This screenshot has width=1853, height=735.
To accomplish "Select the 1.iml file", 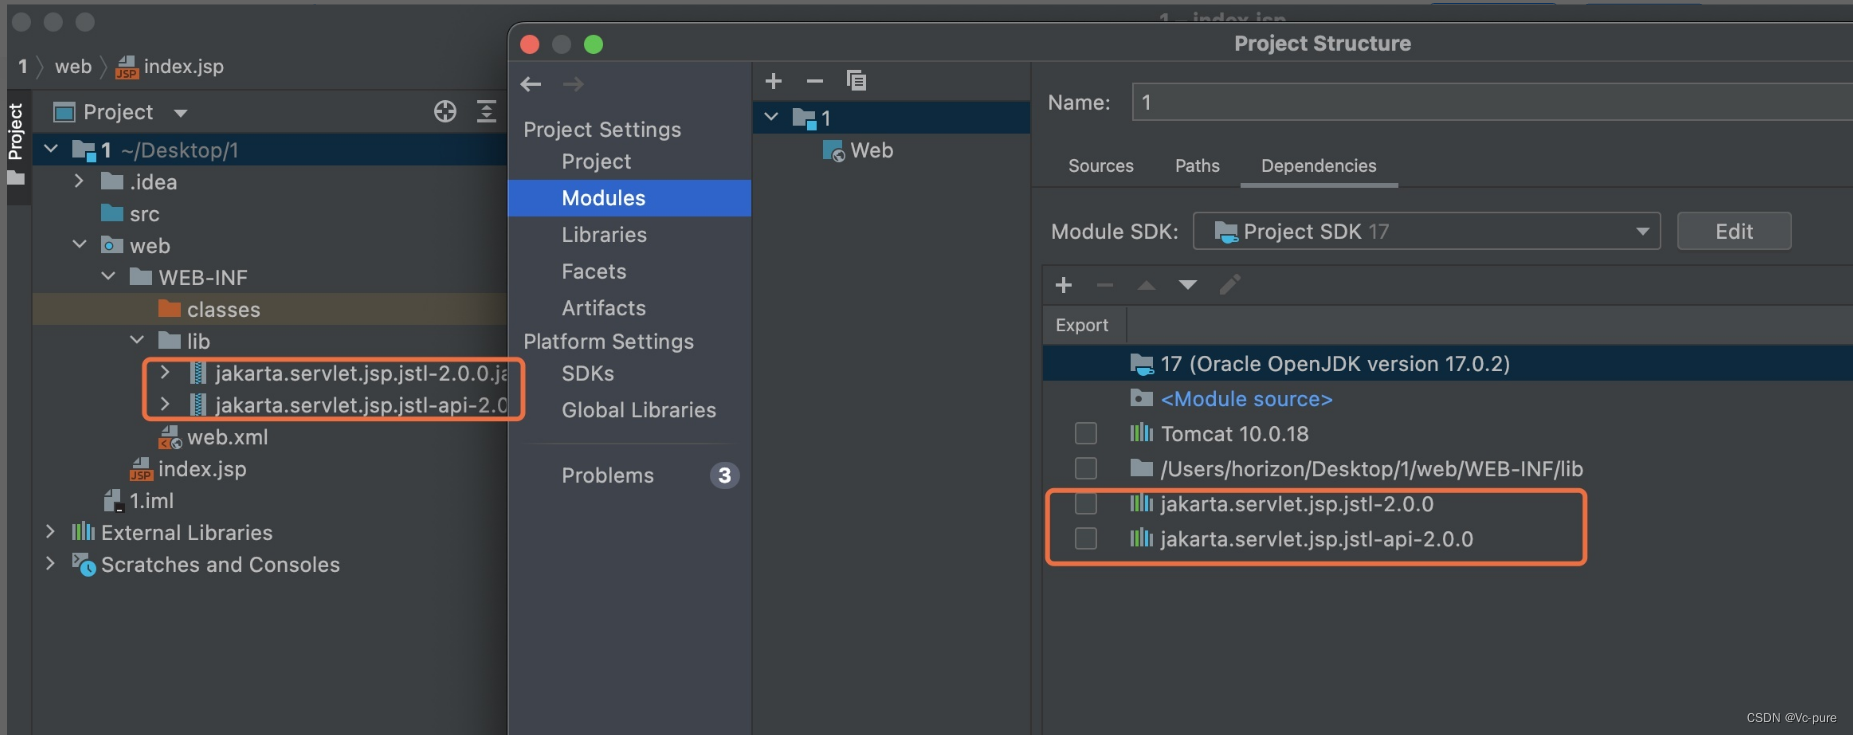I will click(x=138, y=501).
